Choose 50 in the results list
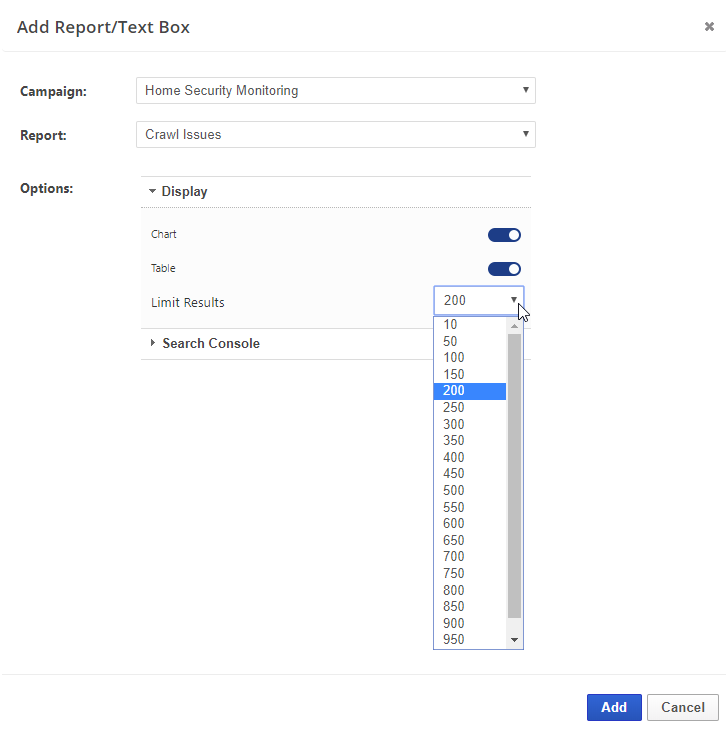The height and width of the screenshot is (732, 726). (x=451, y=341)
